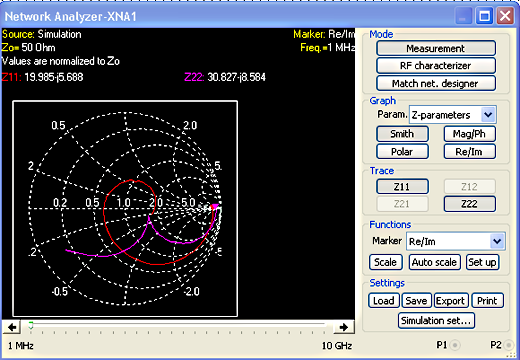Maximize the Network Analyzer window
This screenshot has height=360, width=520.
484,16
